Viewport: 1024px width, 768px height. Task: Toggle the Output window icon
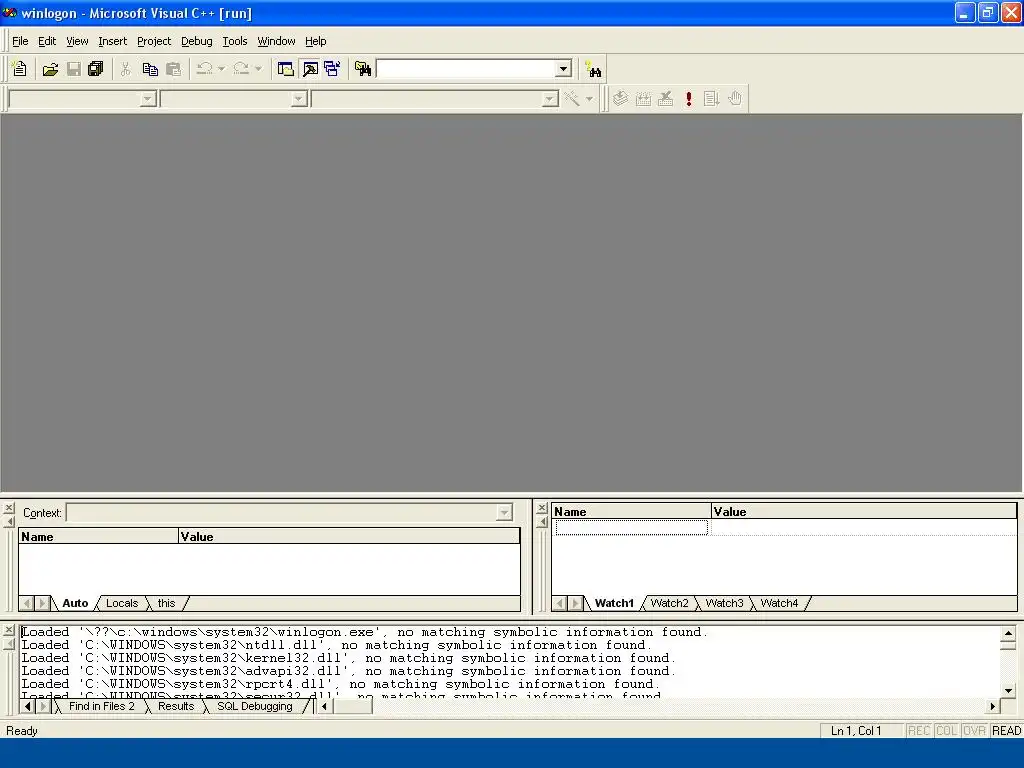310,69
